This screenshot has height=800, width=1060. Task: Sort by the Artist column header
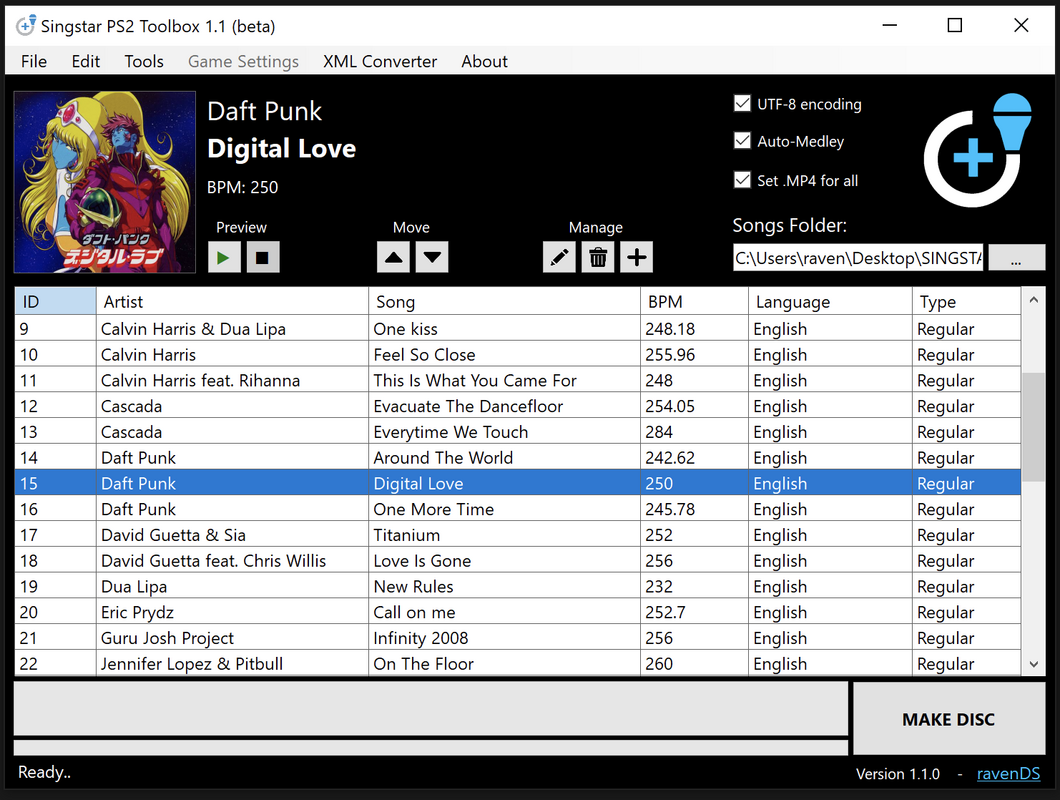coord(233,302)
